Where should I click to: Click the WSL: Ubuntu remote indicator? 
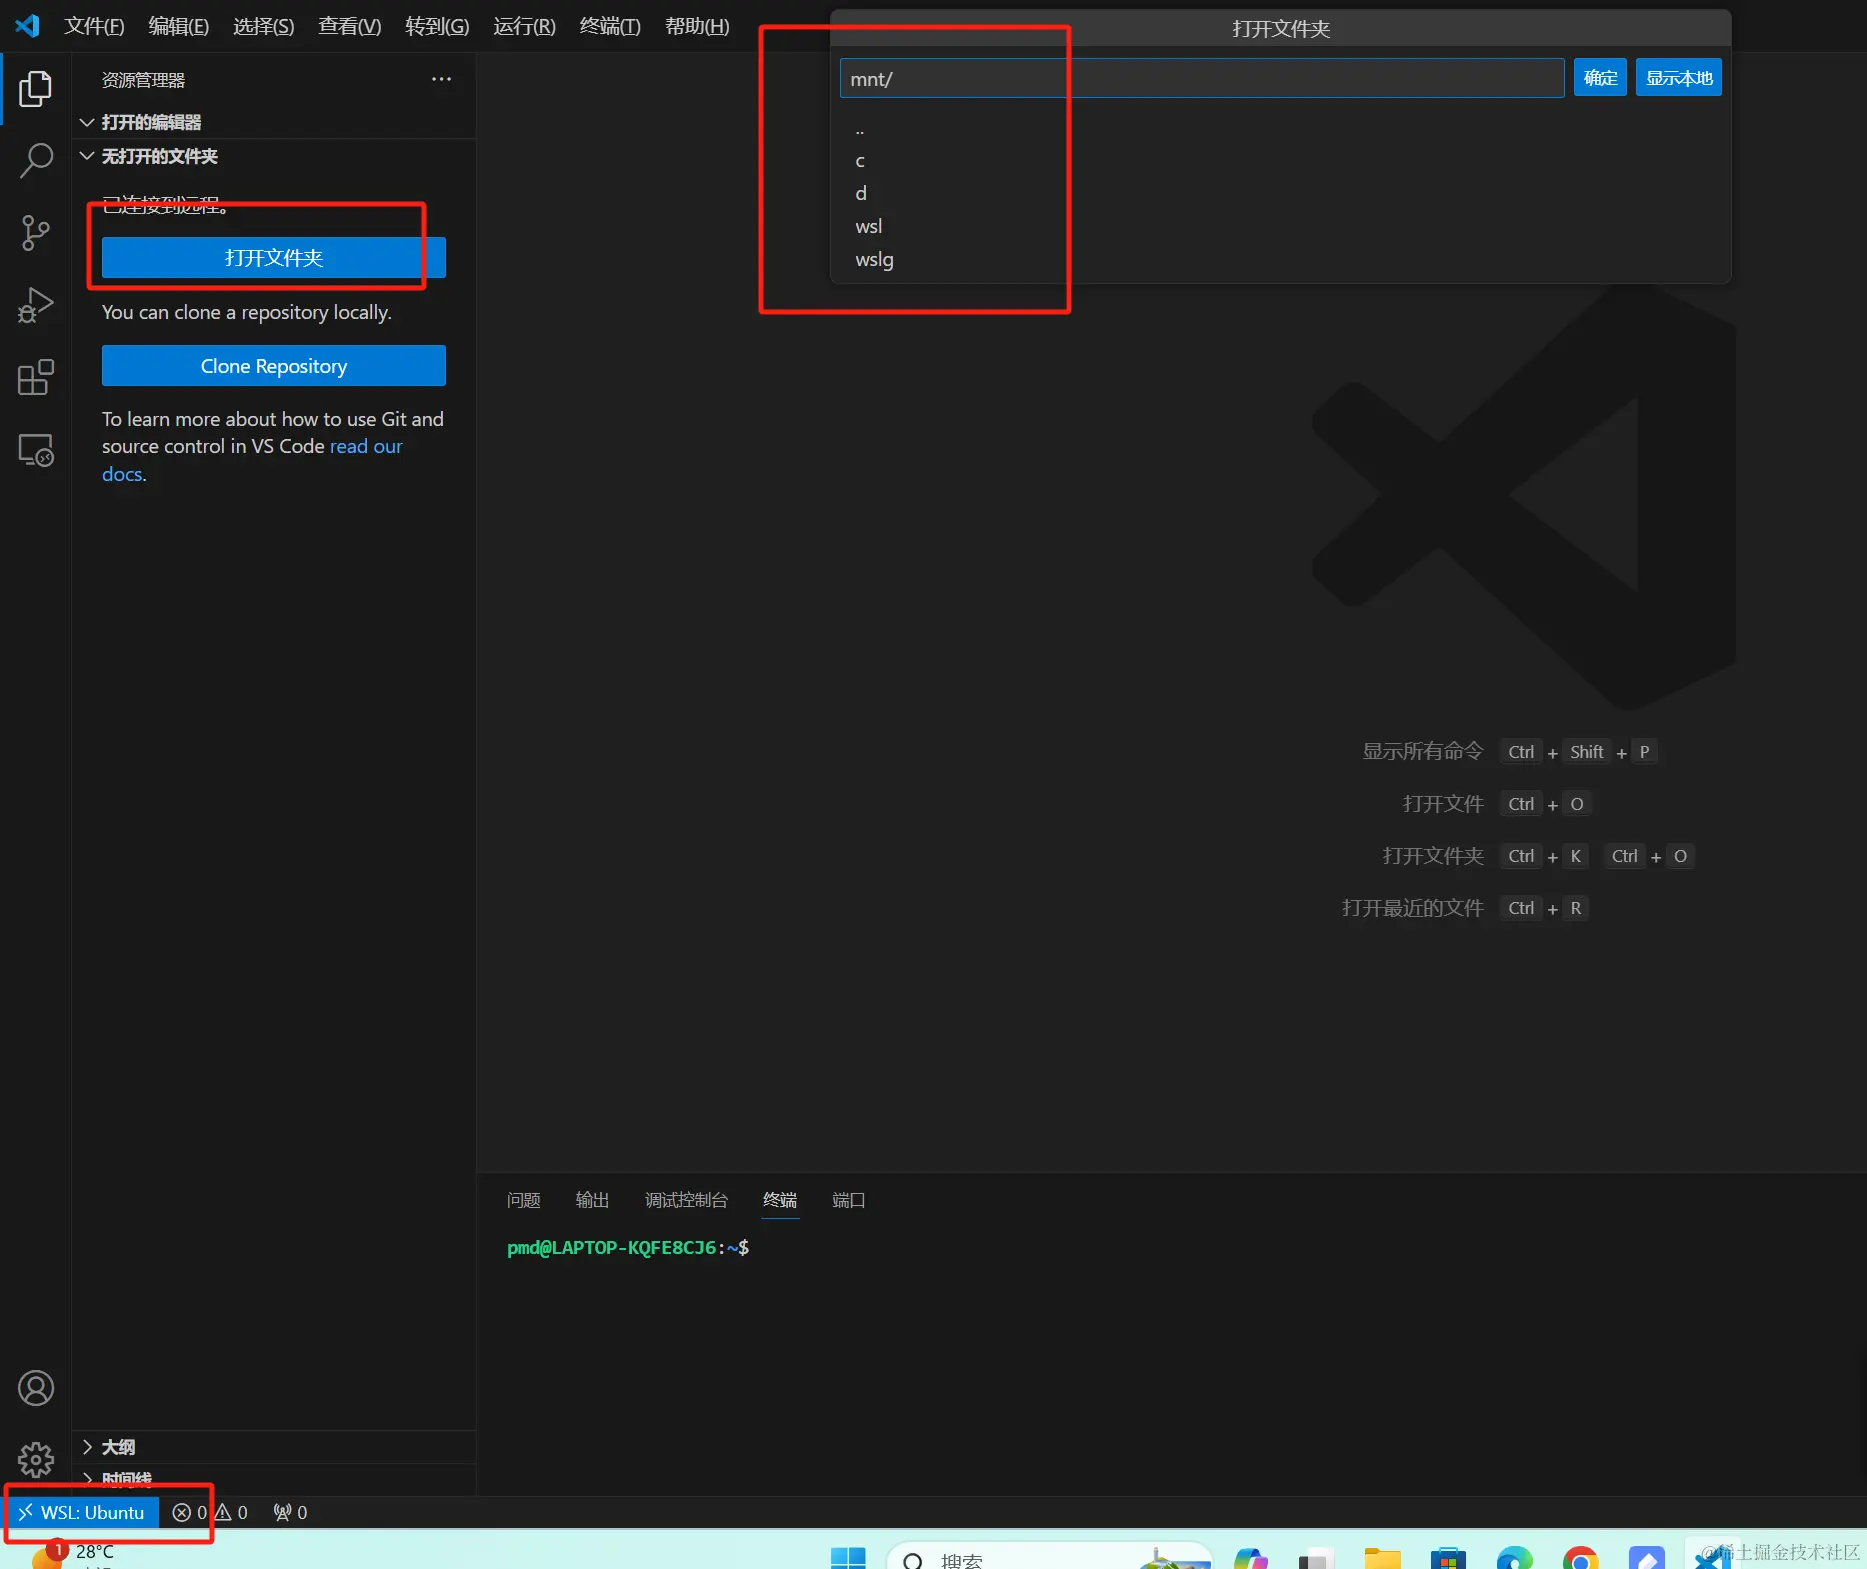[x=82, y=1512]
